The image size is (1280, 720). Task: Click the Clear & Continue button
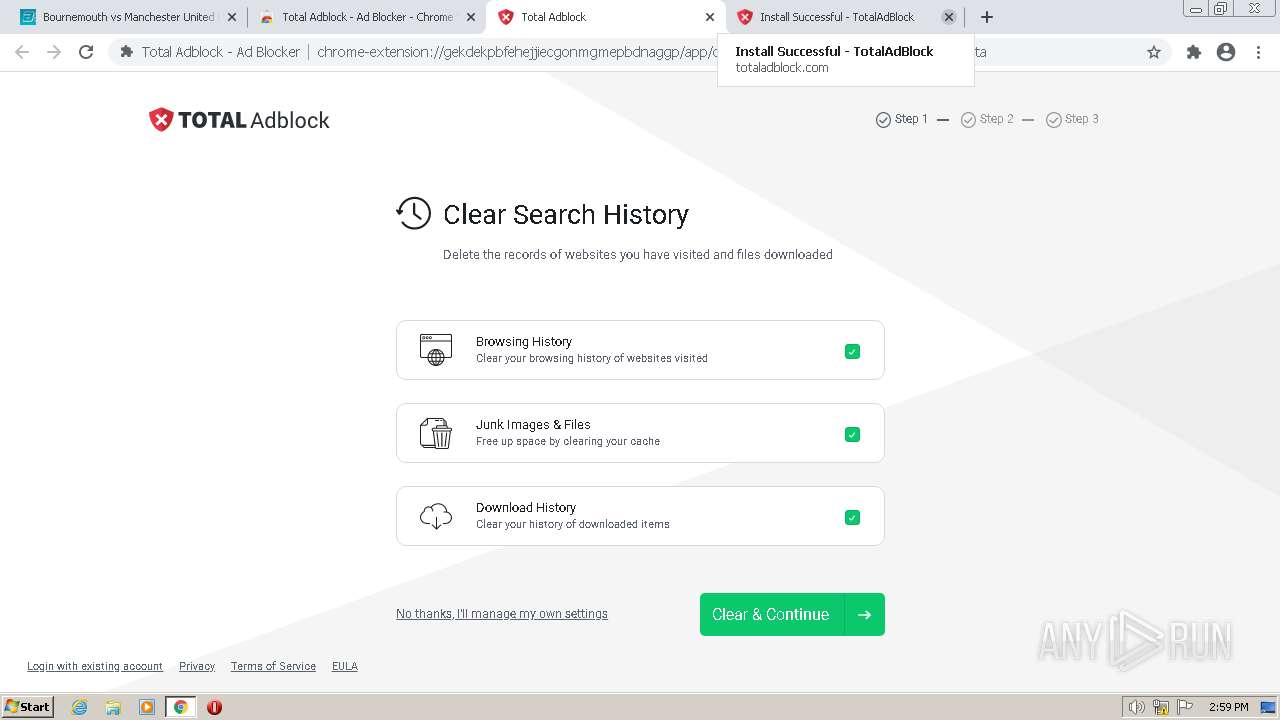click(792, 614)
